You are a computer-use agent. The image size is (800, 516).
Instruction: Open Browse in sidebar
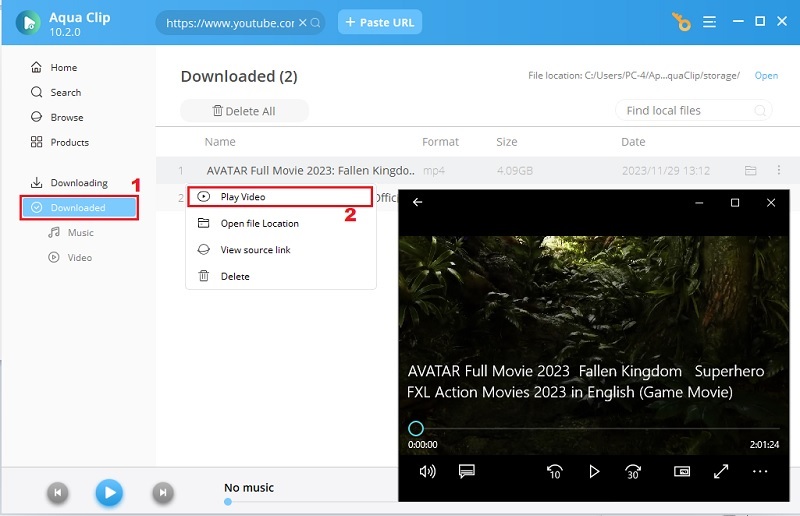click(57, 117)
